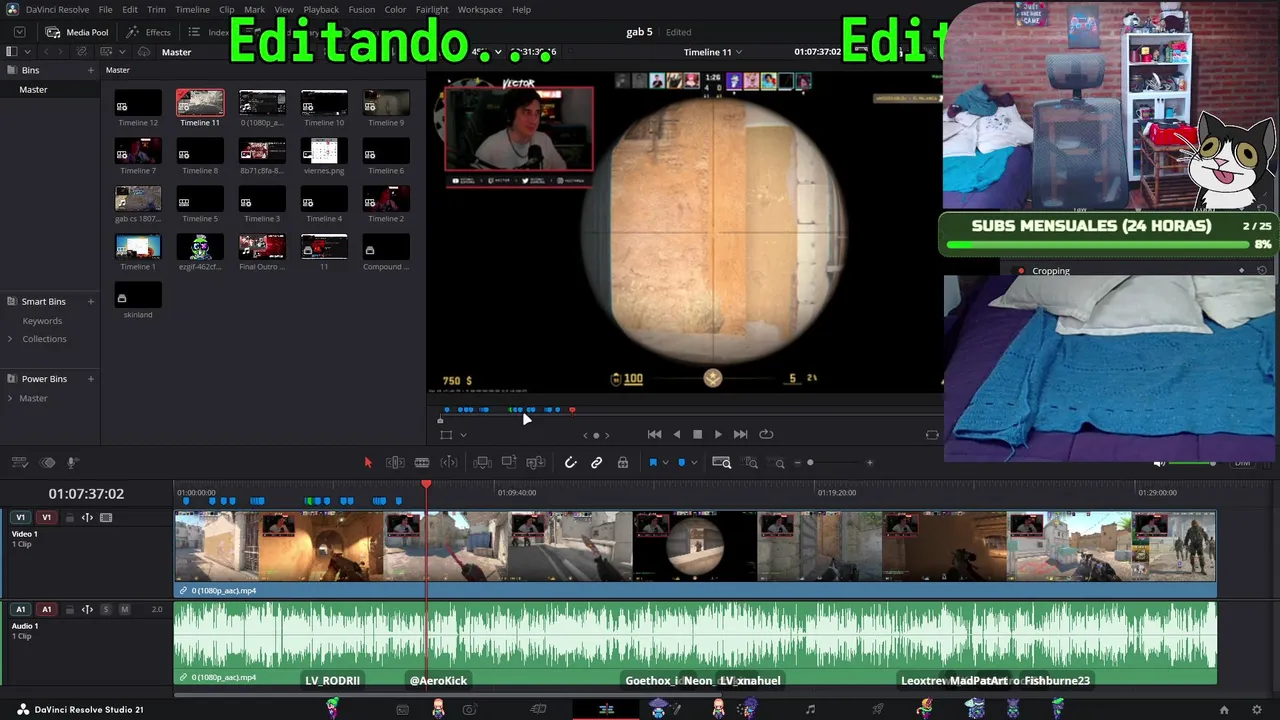1280x720 pixels.
Task: Add a flag with the flag icon
Action: pos(653,462)
